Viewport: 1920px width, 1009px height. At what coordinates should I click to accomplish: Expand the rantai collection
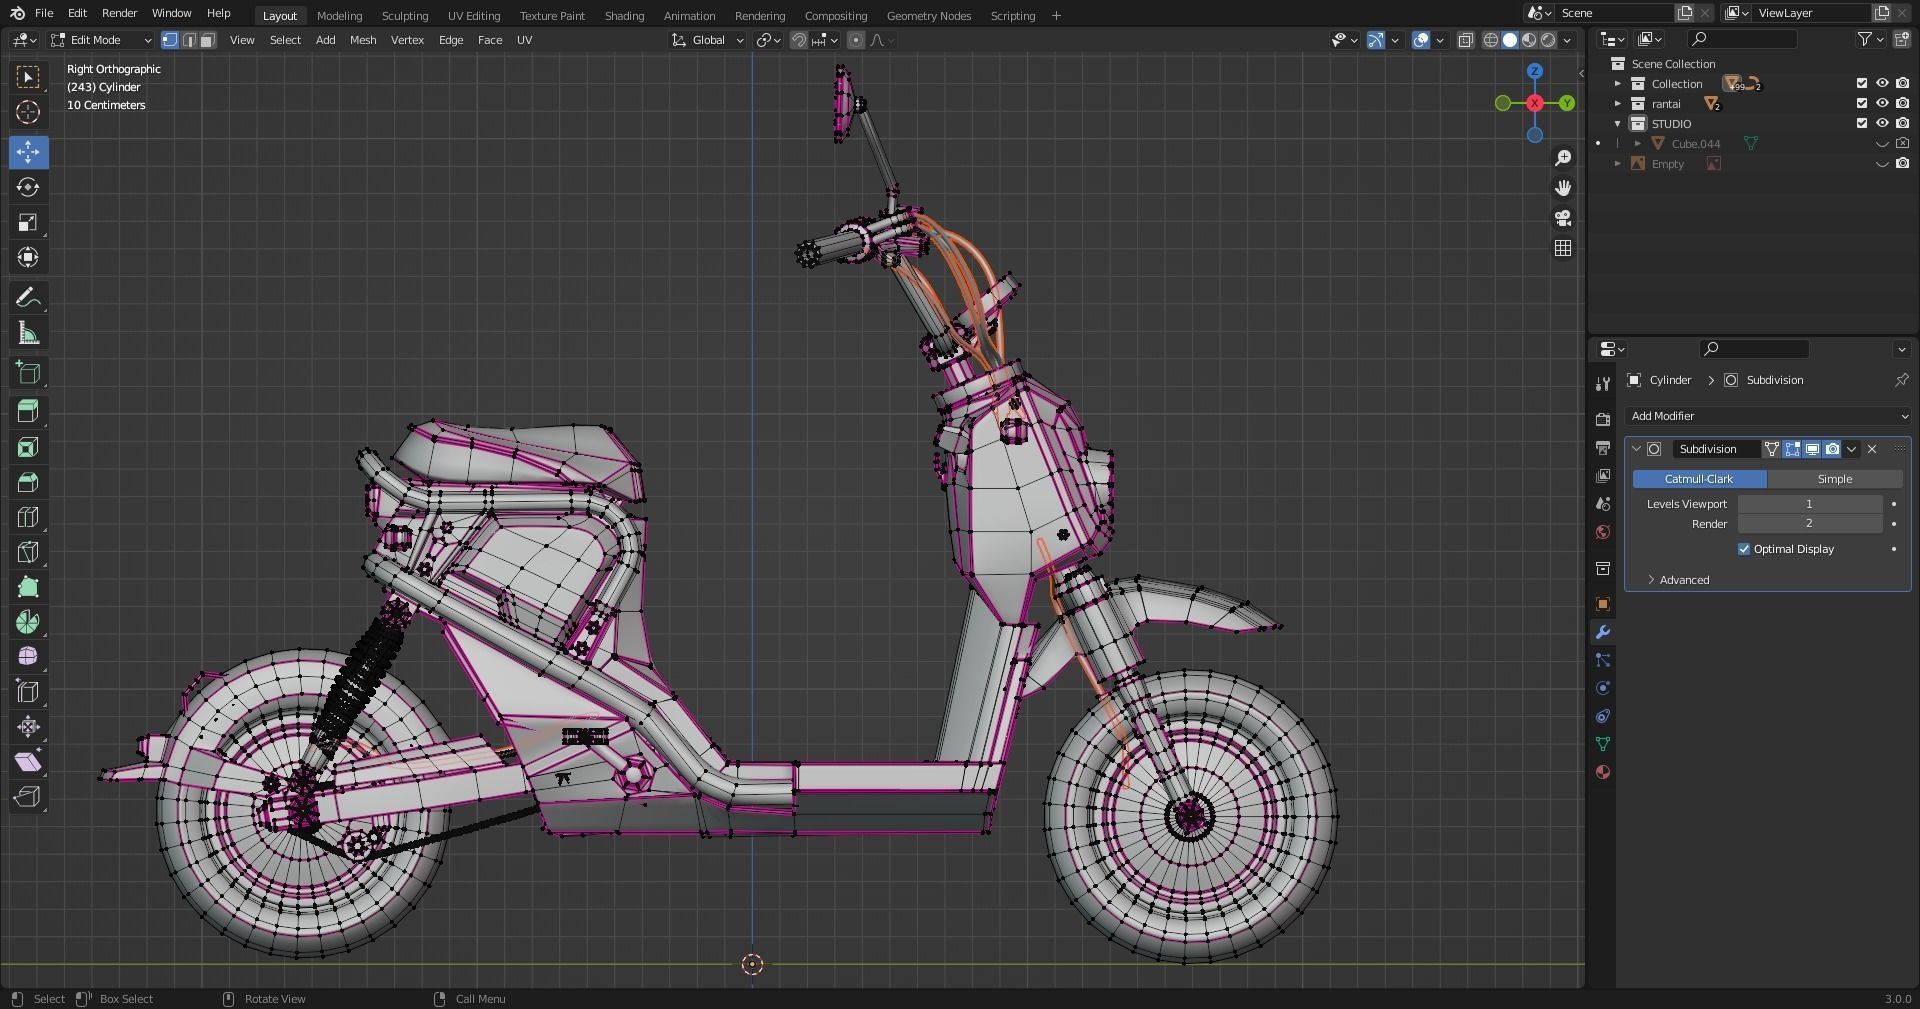tap(1618, 104)
